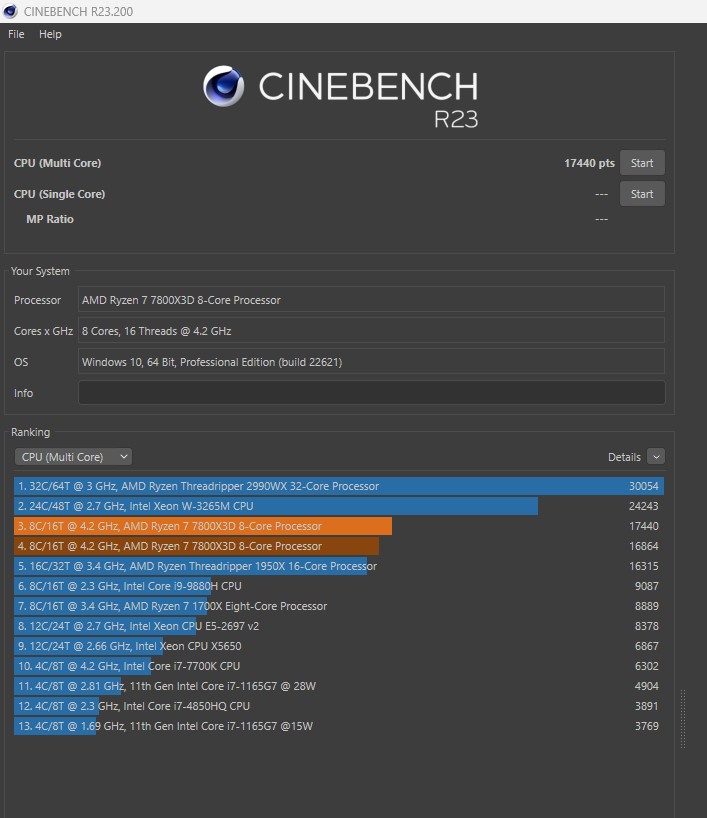
Task: Select the Intel Core i9-9880H ranking row
Action: pyautogui.click(x=339, y=586)
